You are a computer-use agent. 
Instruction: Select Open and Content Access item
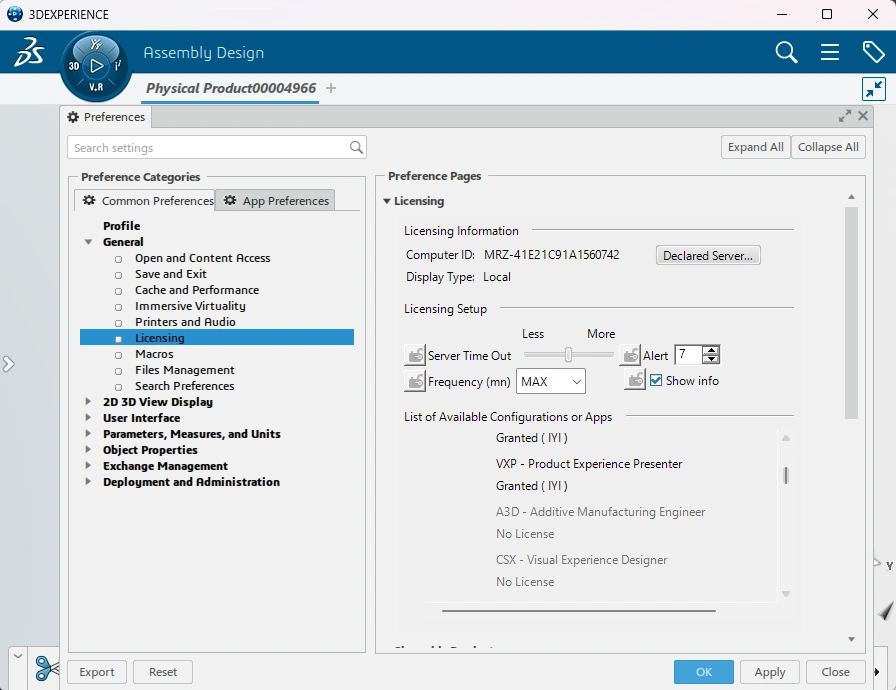tap(202, 258)
